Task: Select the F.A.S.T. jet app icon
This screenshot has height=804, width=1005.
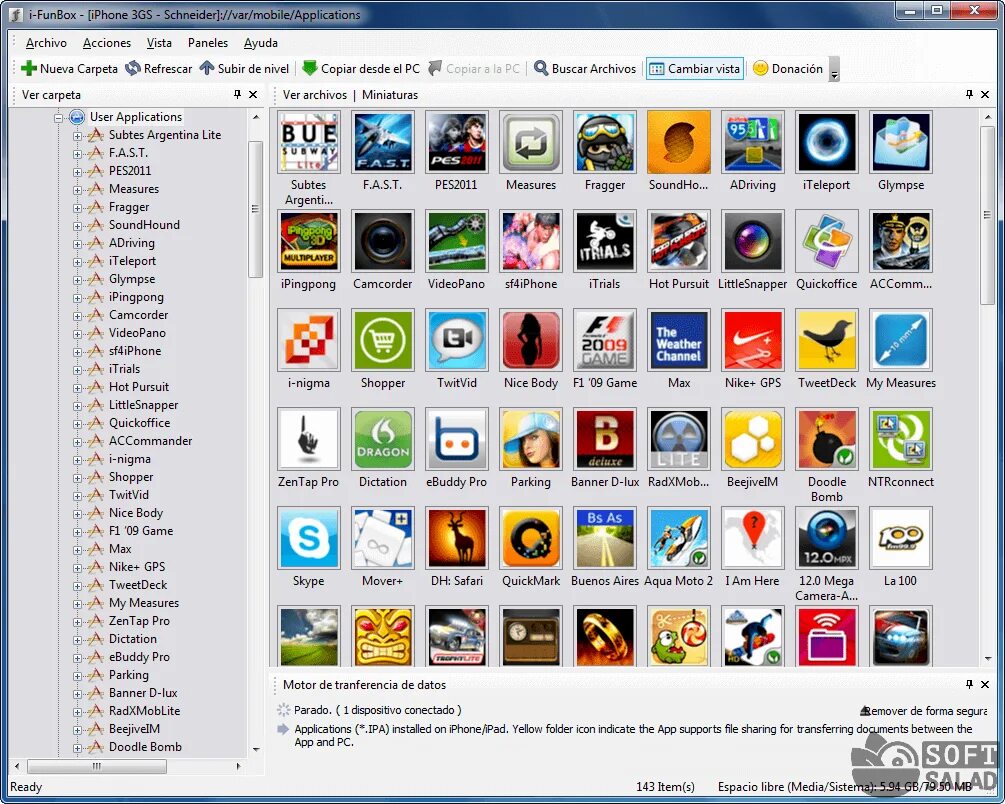Action: click(x=383, y=142)
